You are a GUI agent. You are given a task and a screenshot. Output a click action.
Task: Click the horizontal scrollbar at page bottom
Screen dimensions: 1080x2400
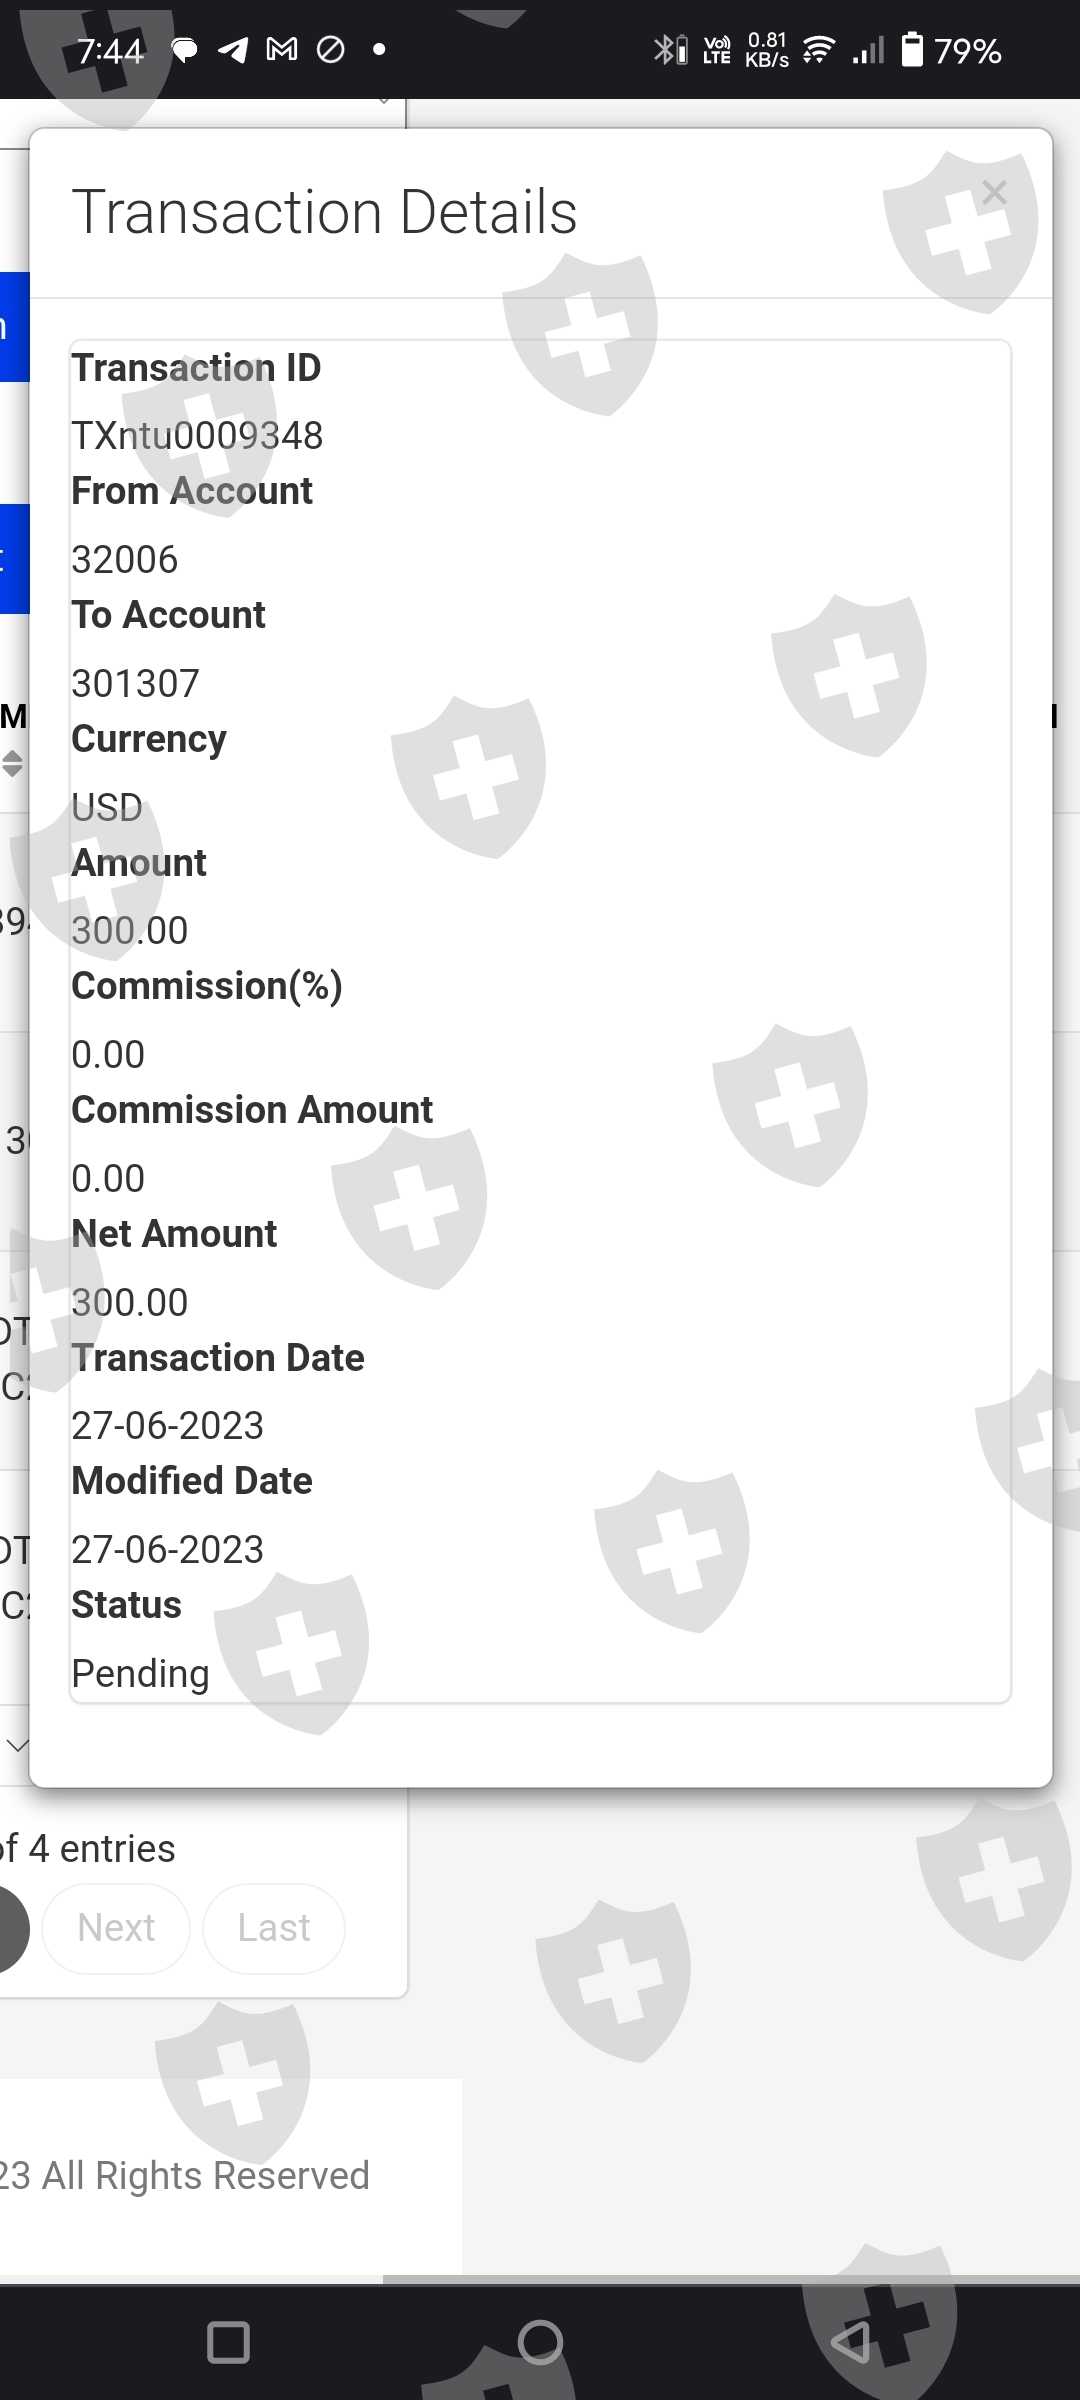[730, 2280]
